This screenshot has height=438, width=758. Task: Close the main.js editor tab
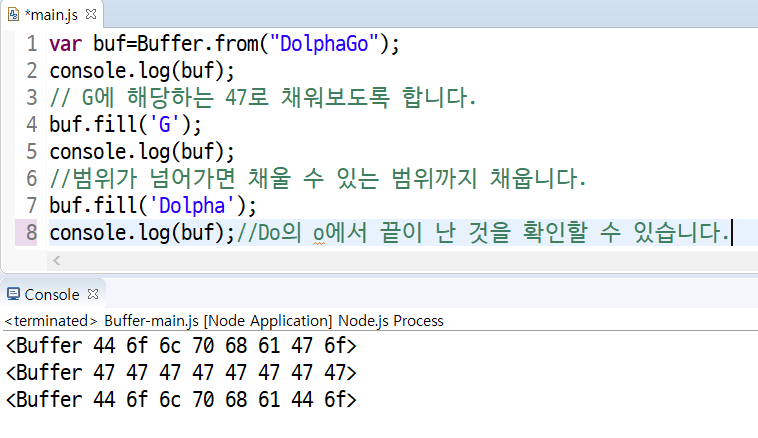click(x=91, y=15)
